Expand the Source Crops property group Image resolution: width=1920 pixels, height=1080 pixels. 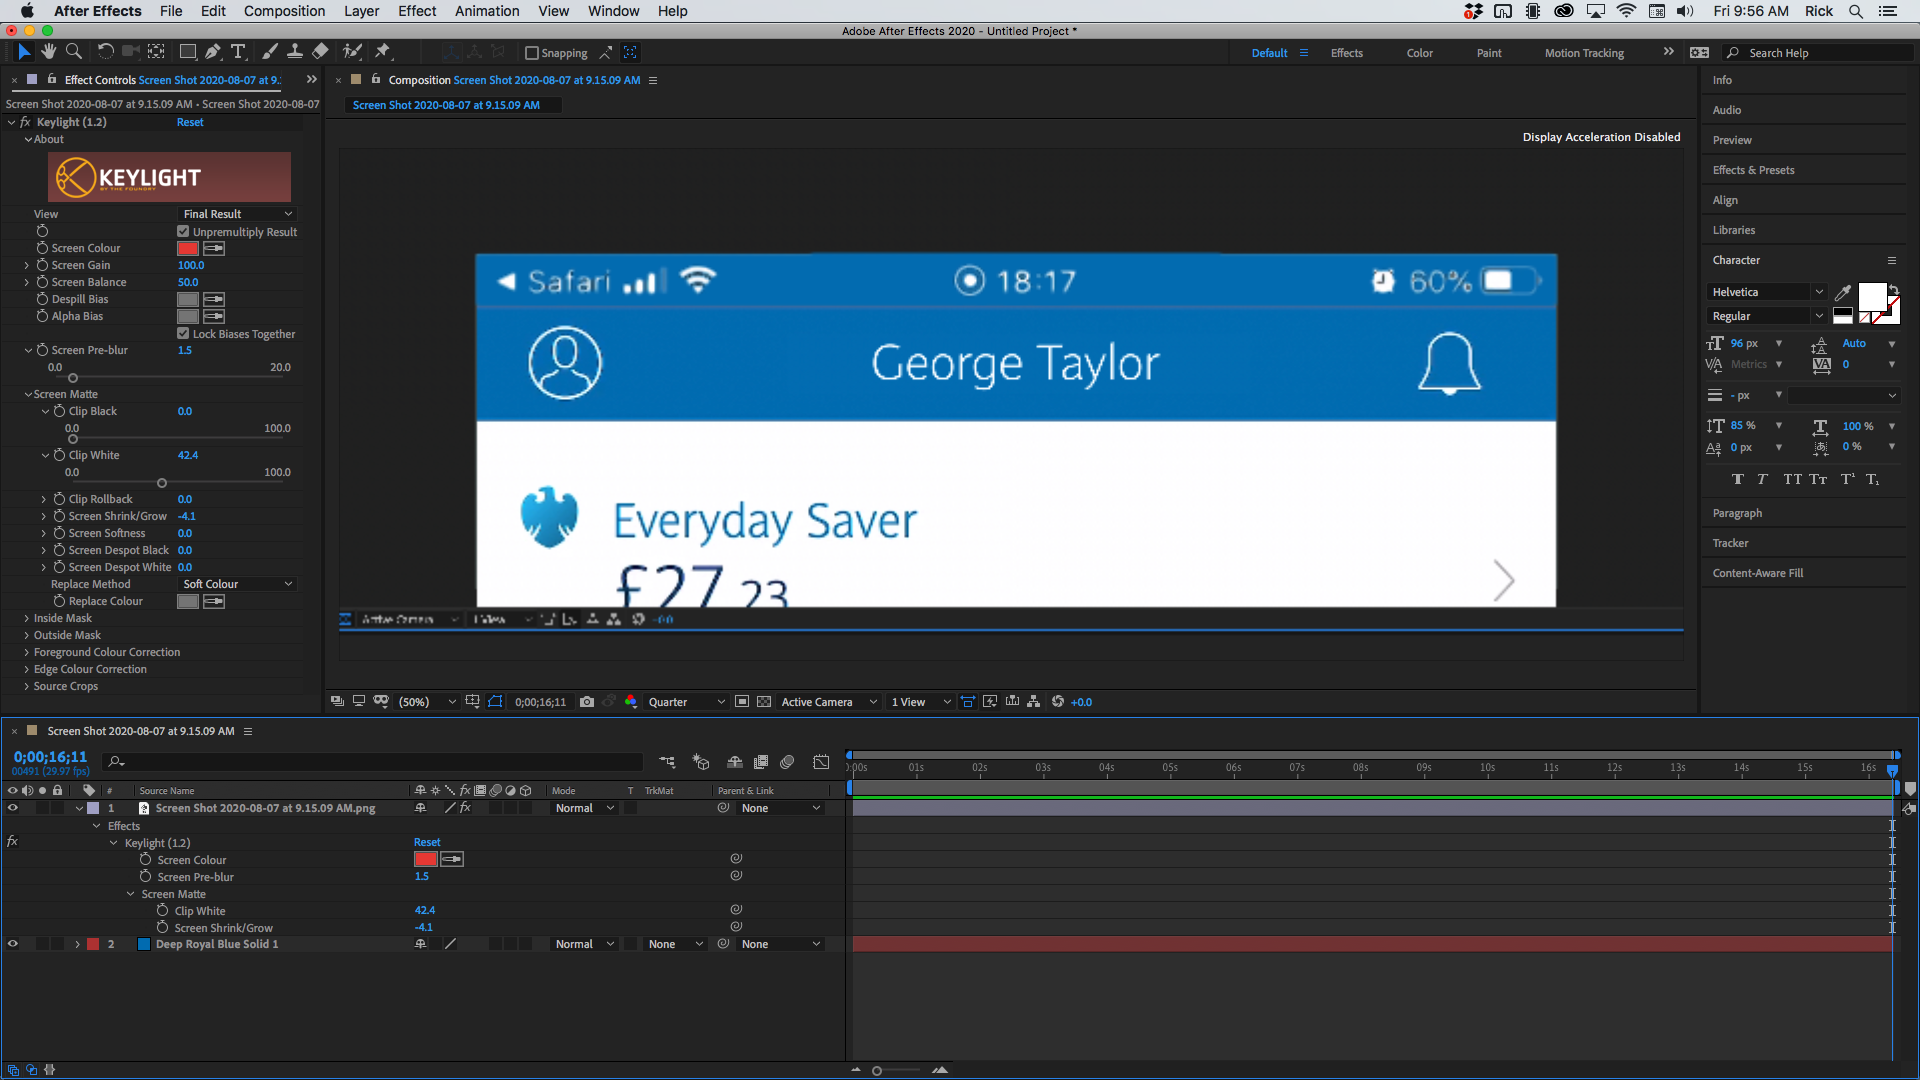[27, 686]
